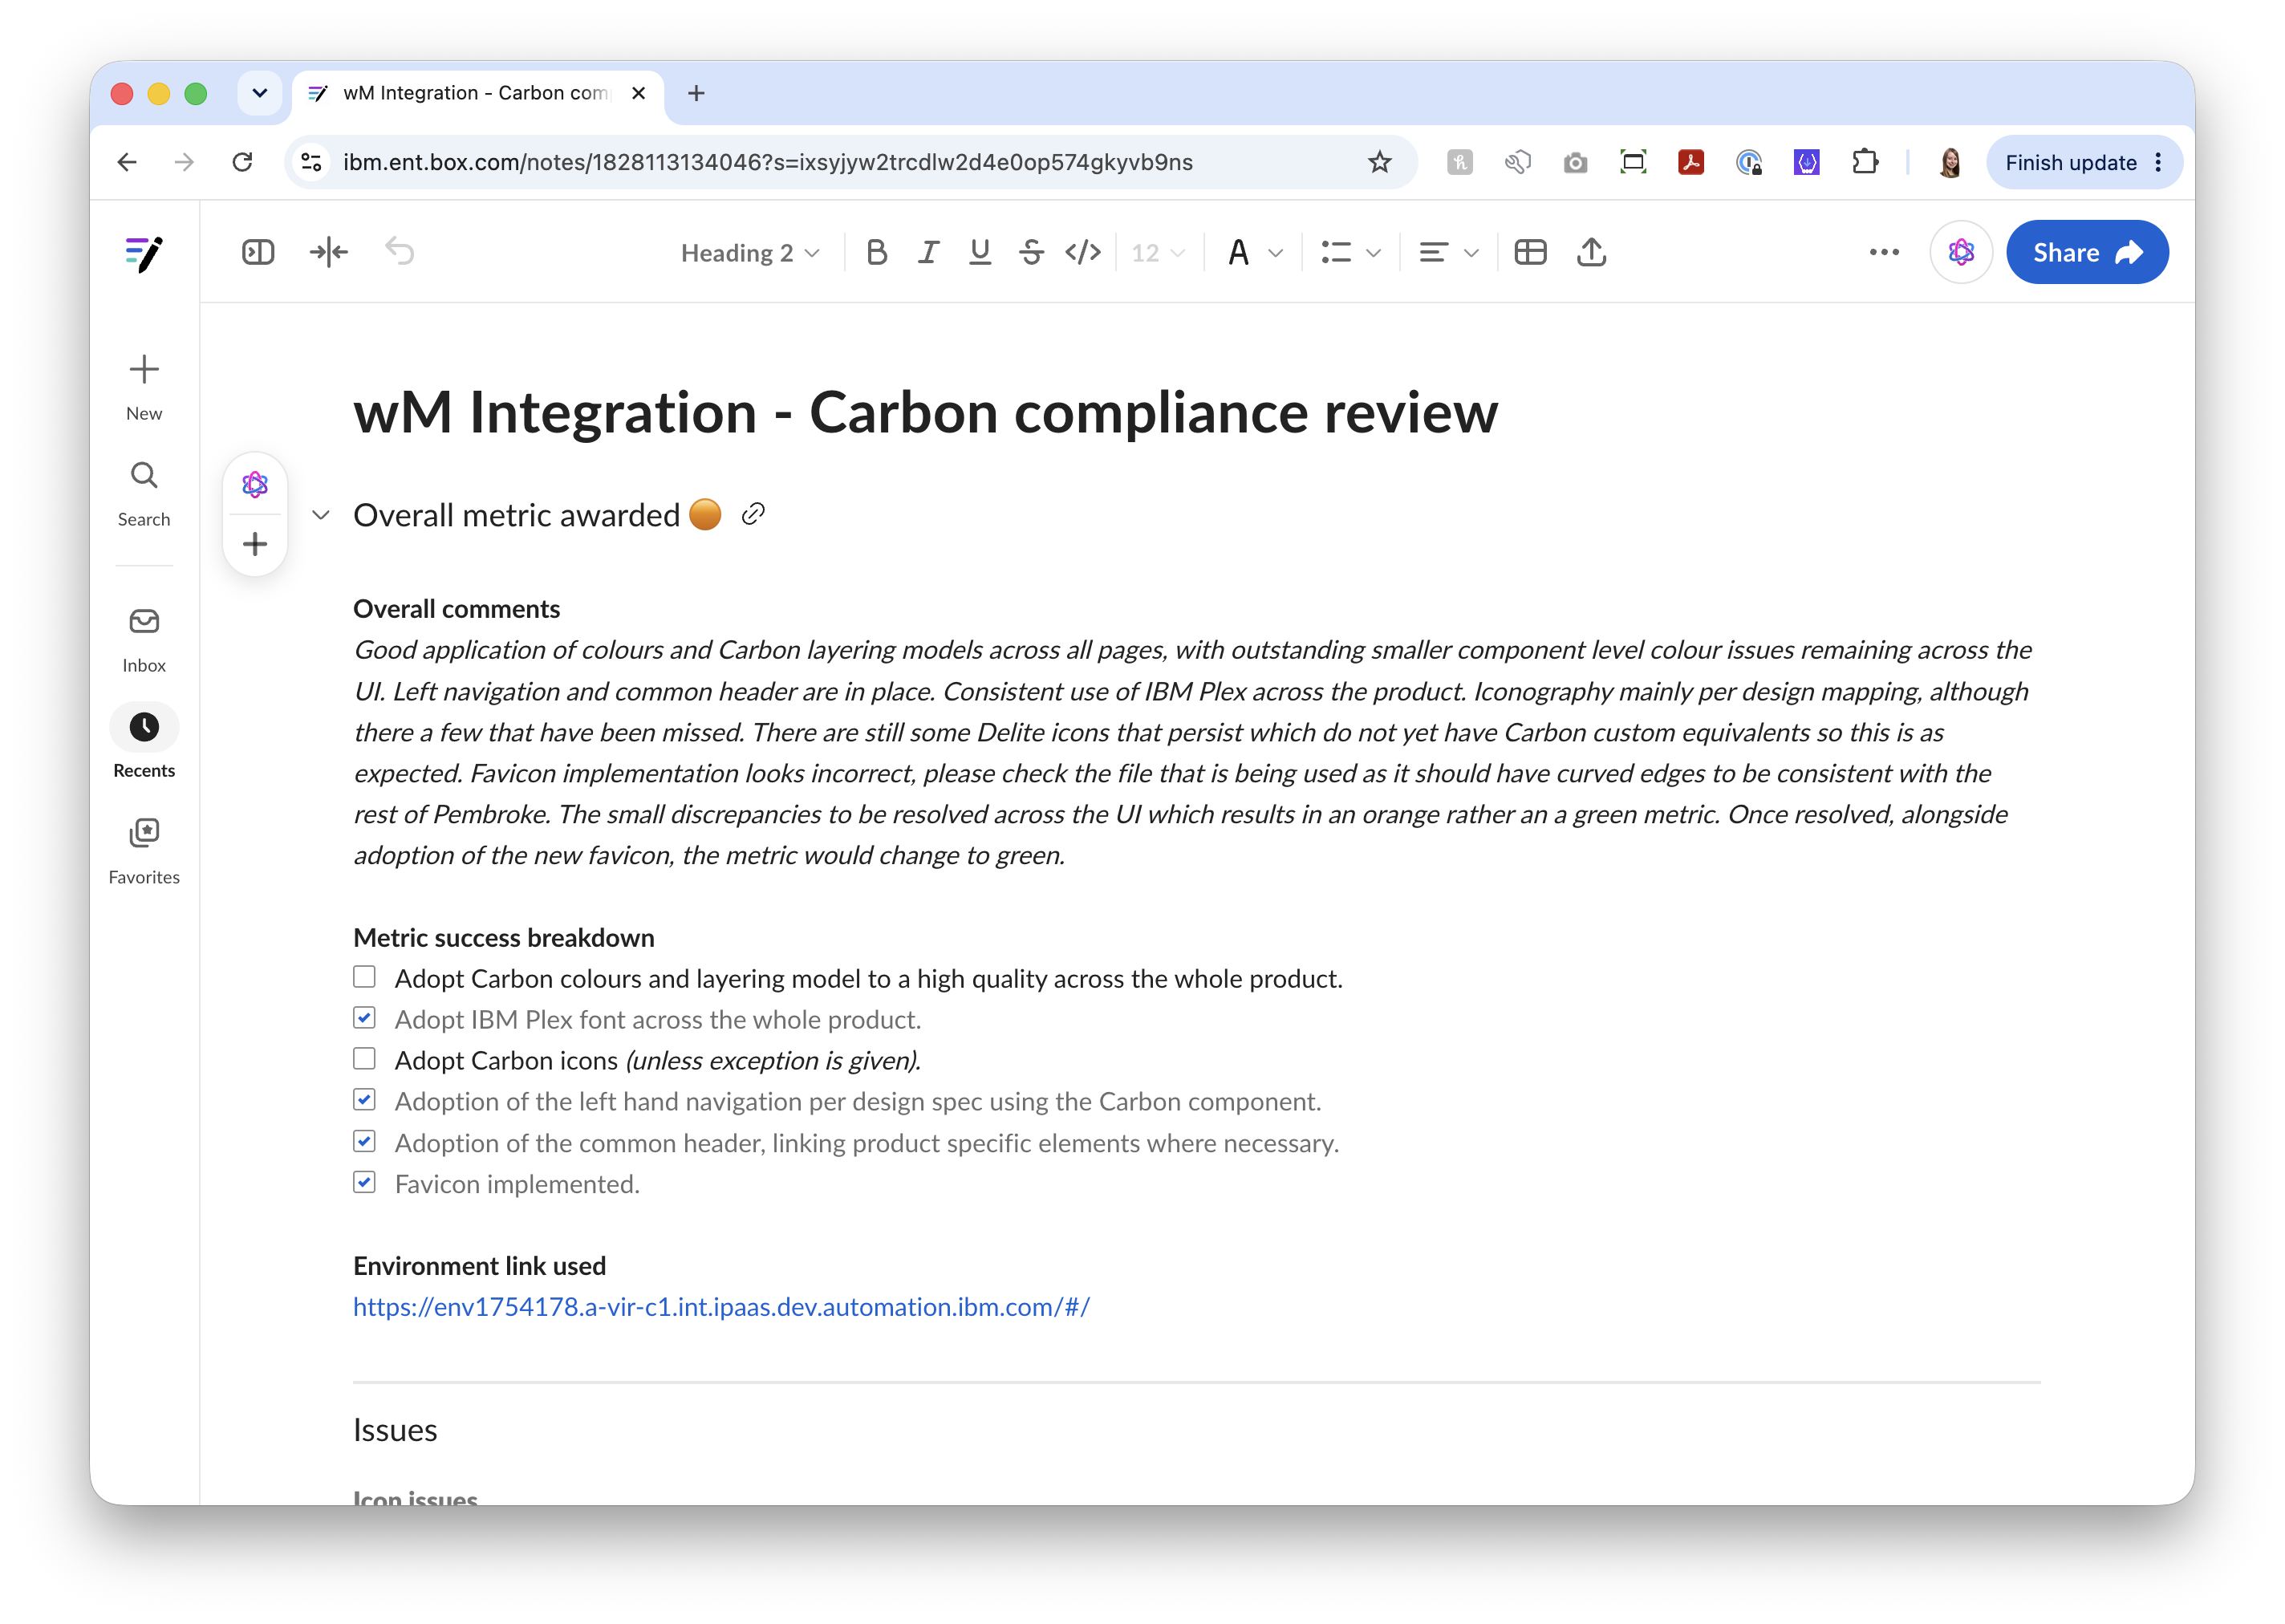Screen dimensions: 2285x1624
Task: Click the Issues heading
Action: 395,1430
